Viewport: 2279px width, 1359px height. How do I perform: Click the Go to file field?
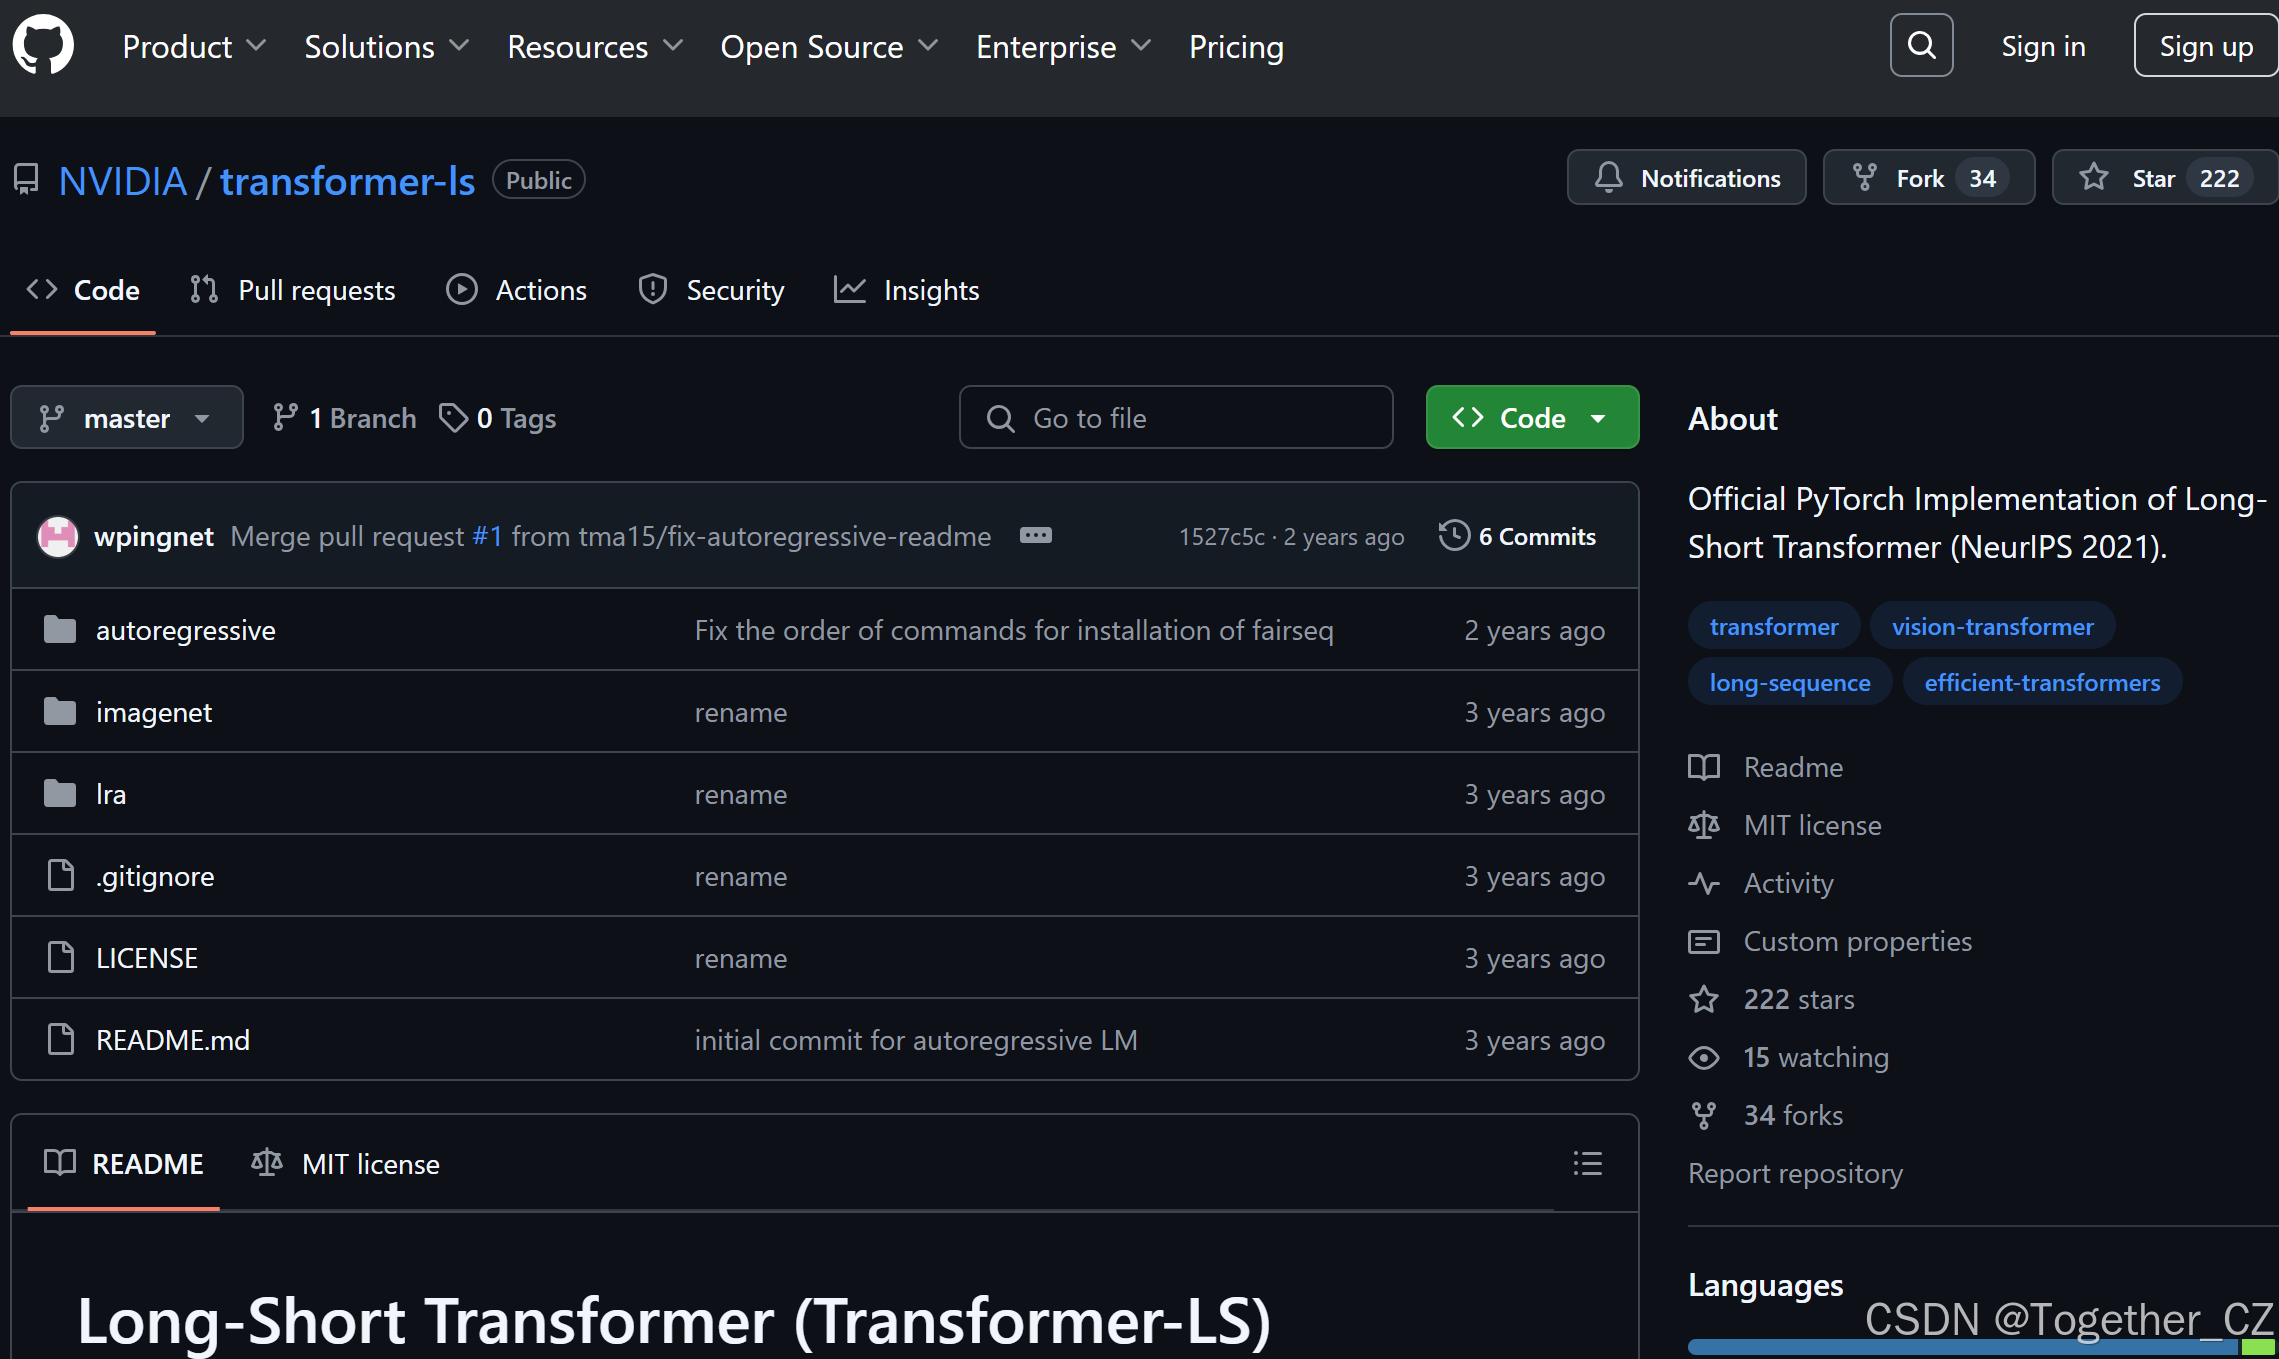point(1175,417)
